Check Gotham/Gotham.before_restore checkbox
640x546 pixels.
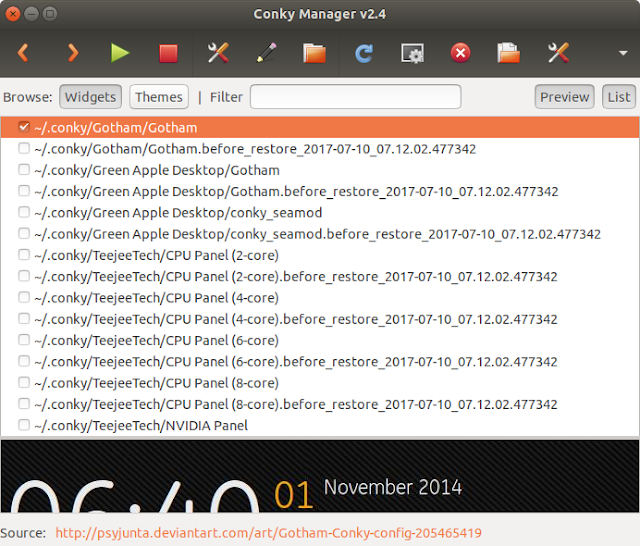point(24,148)
